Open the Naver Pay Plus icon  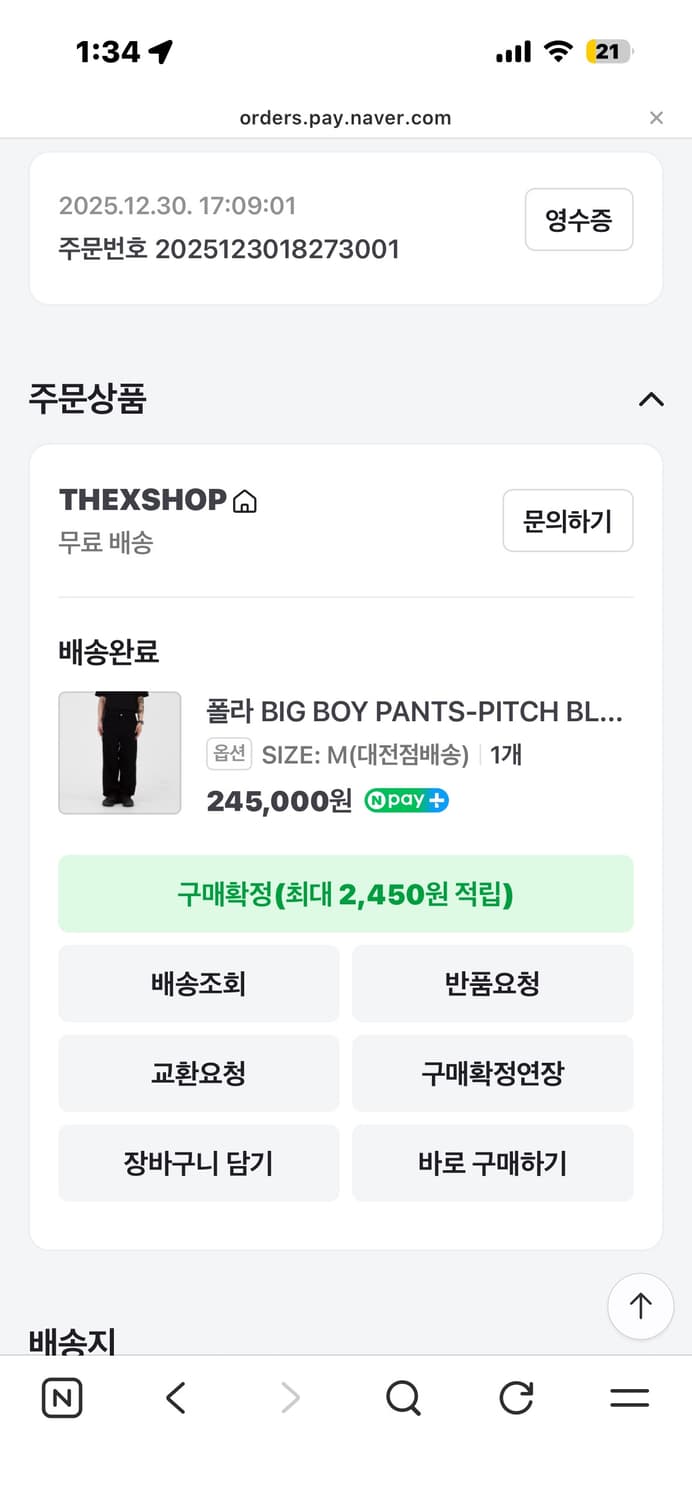click(406, 801)
